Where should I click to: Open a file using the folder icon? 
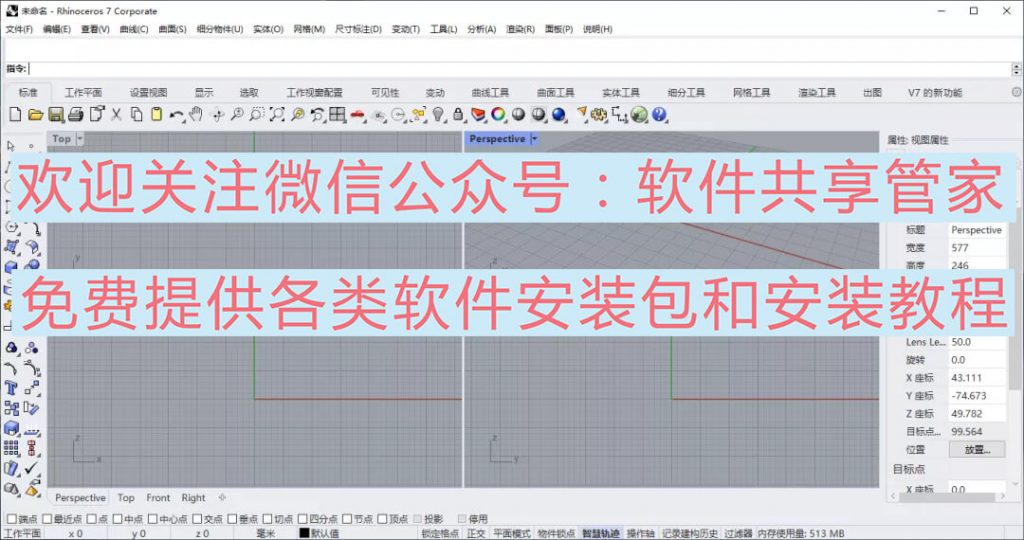tap(35, 115)
